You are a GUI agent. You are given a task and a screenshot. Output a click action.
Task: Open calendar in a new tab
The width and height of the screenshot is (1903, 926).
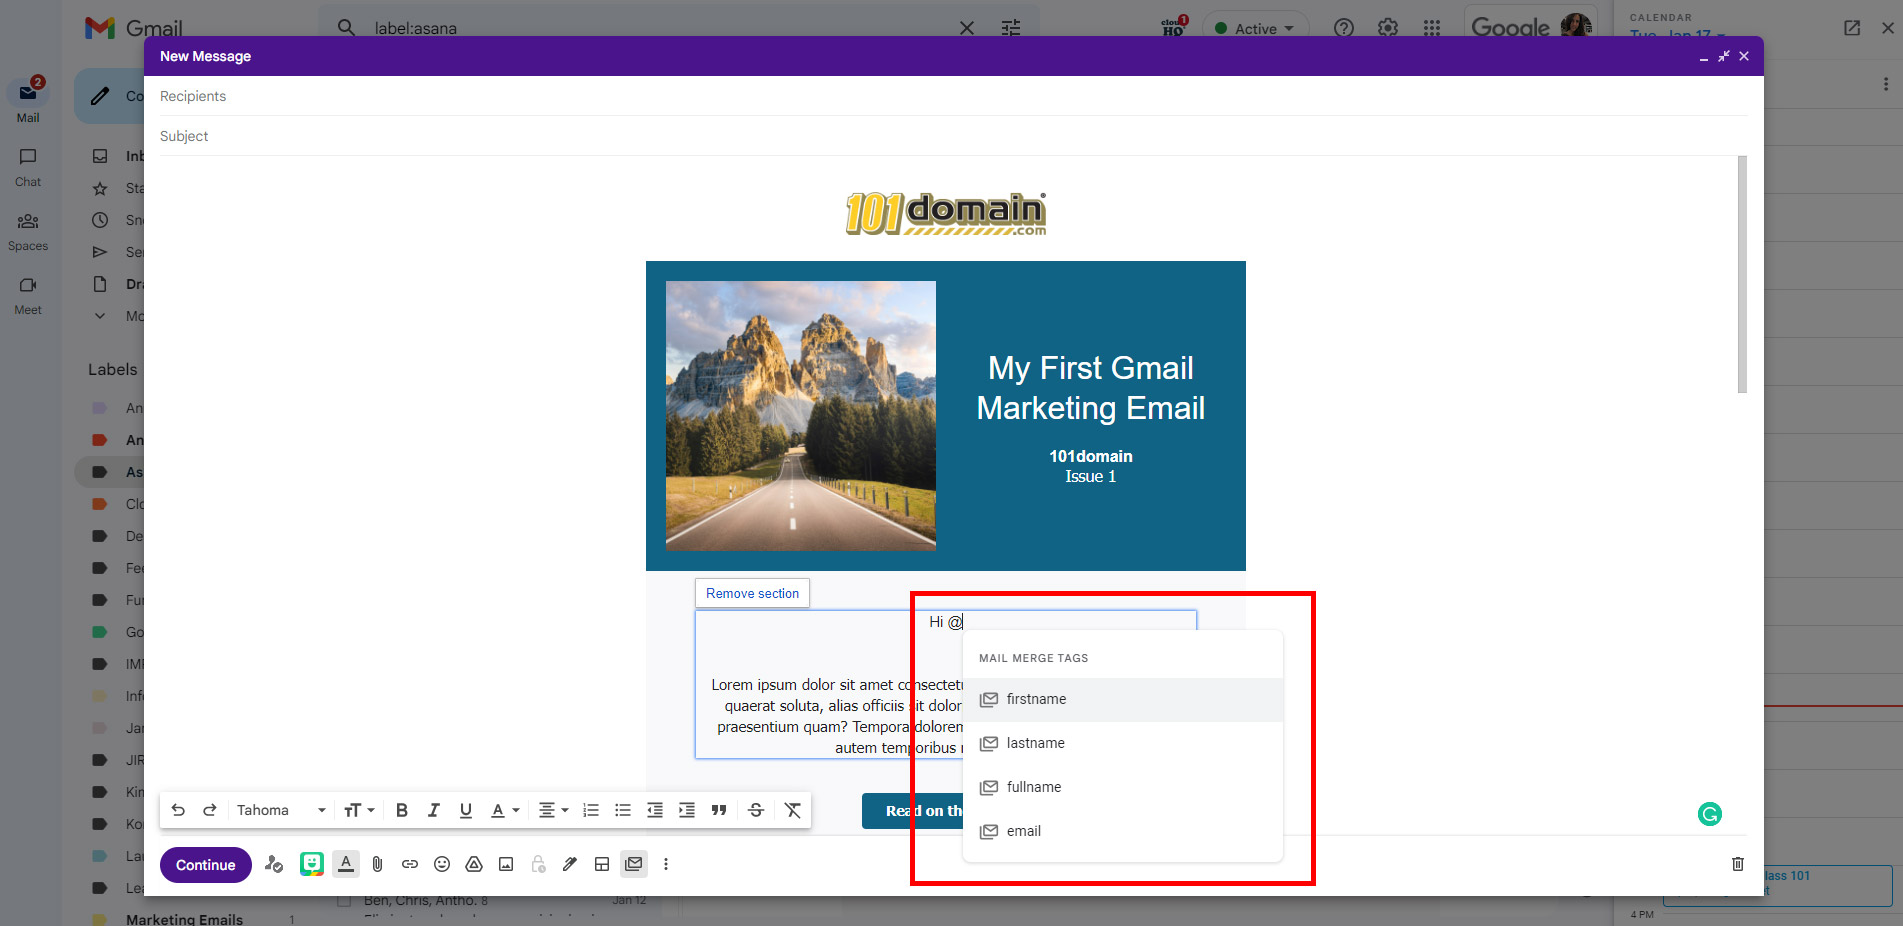coord(1852,28)
